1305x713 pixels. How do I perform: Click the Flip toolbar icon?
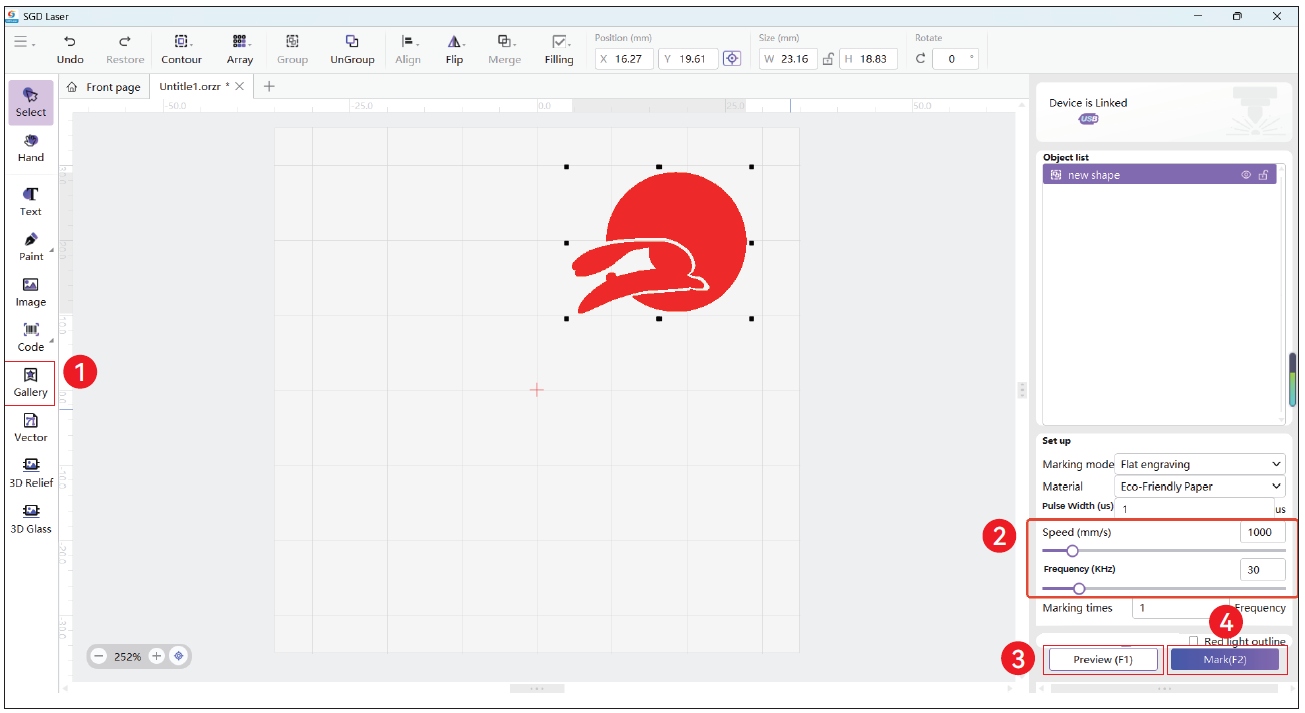[454, 48]
